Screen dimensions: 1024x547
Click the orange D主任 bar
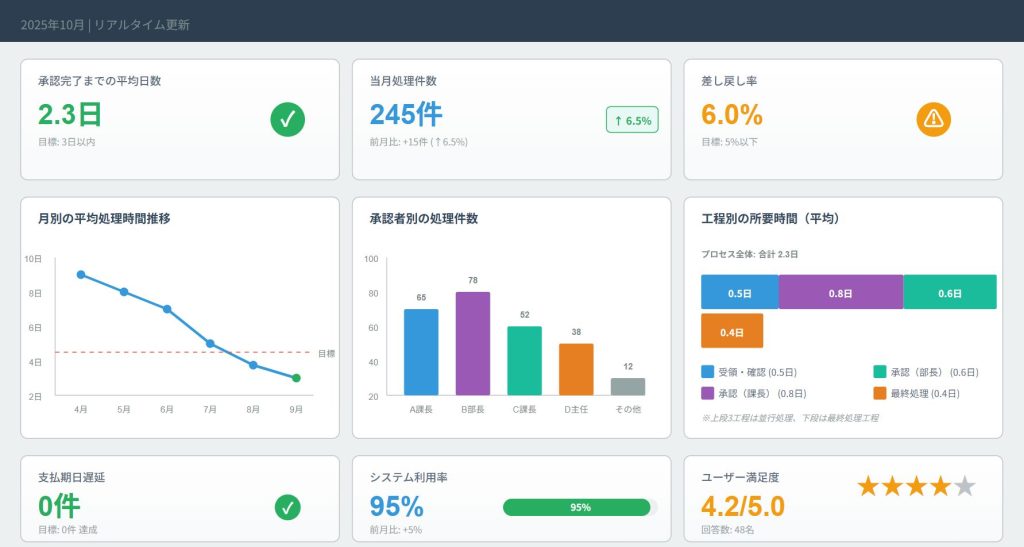576,370
